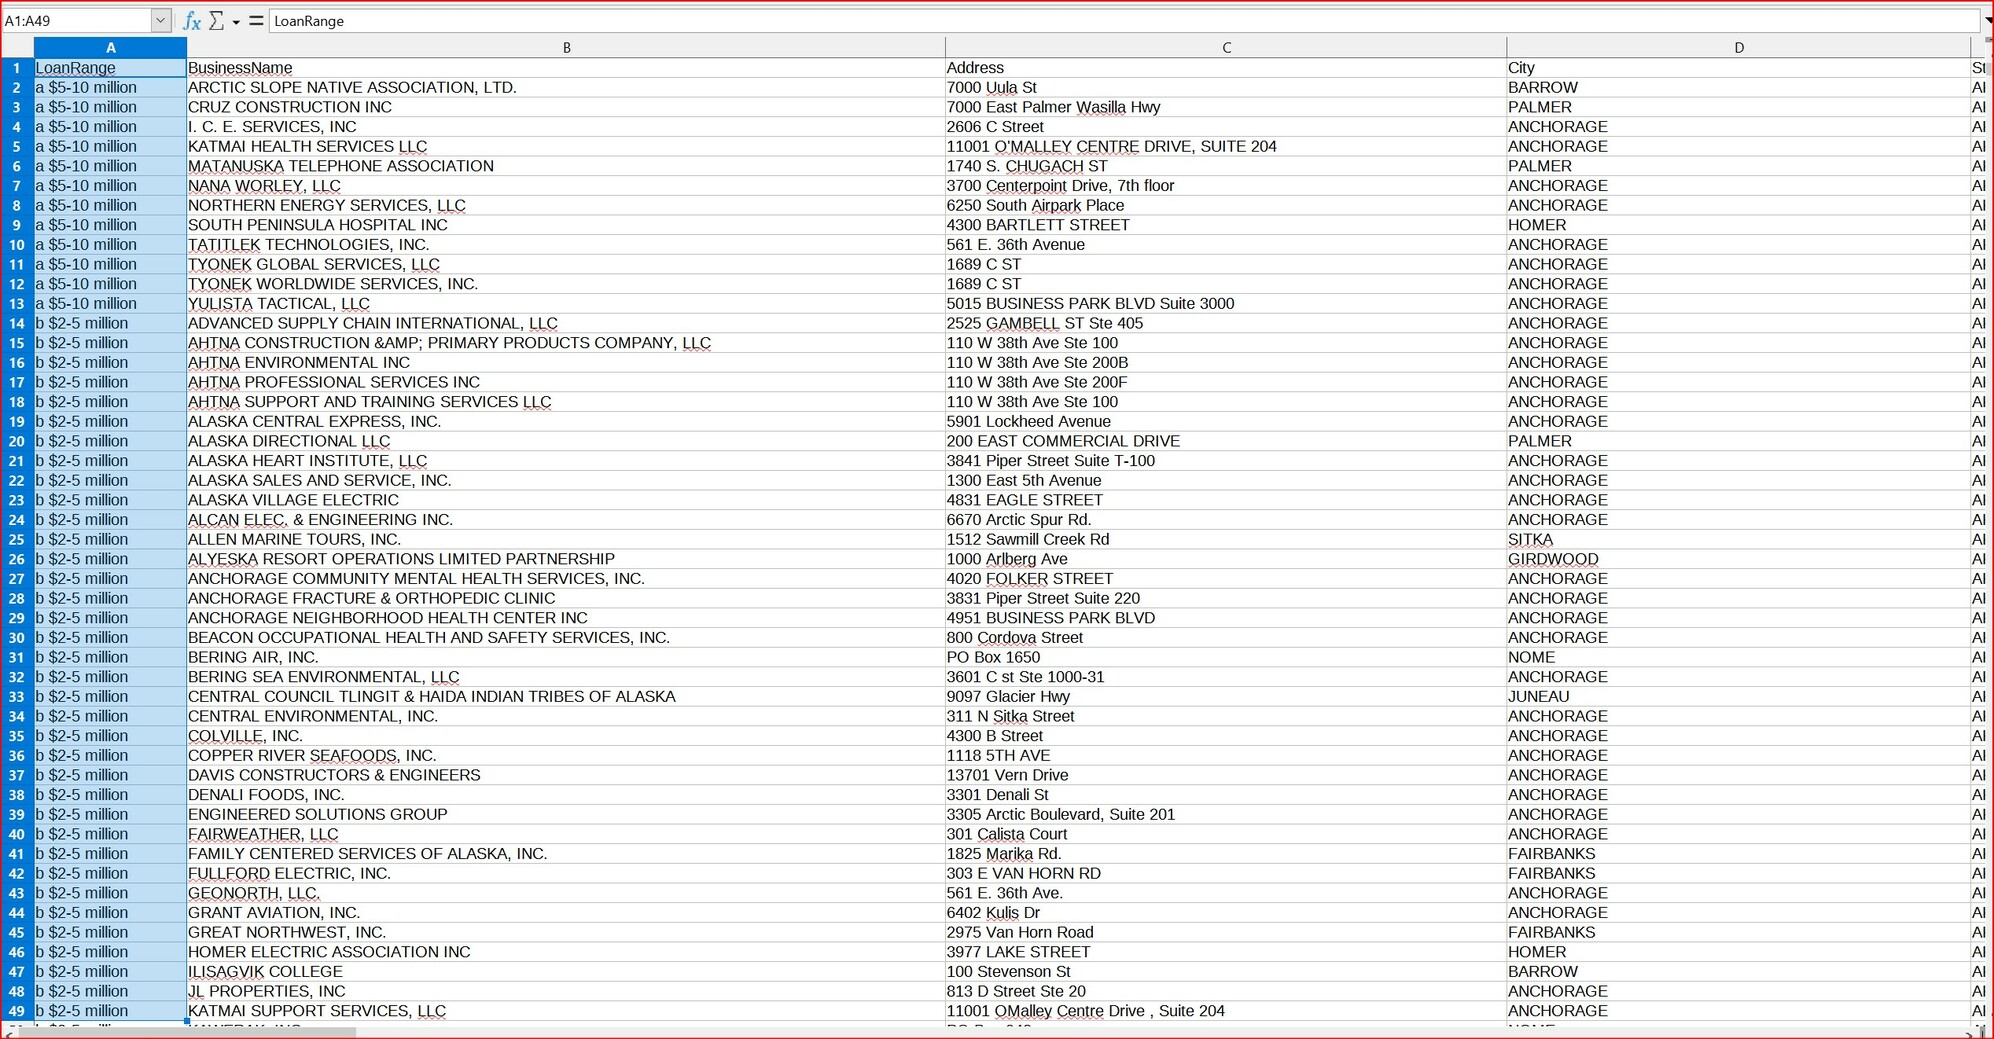1994x1039 pixels.
Task: Click the horizontal scrollbar thumb at the bottom
Action: tap(185, 1032)
